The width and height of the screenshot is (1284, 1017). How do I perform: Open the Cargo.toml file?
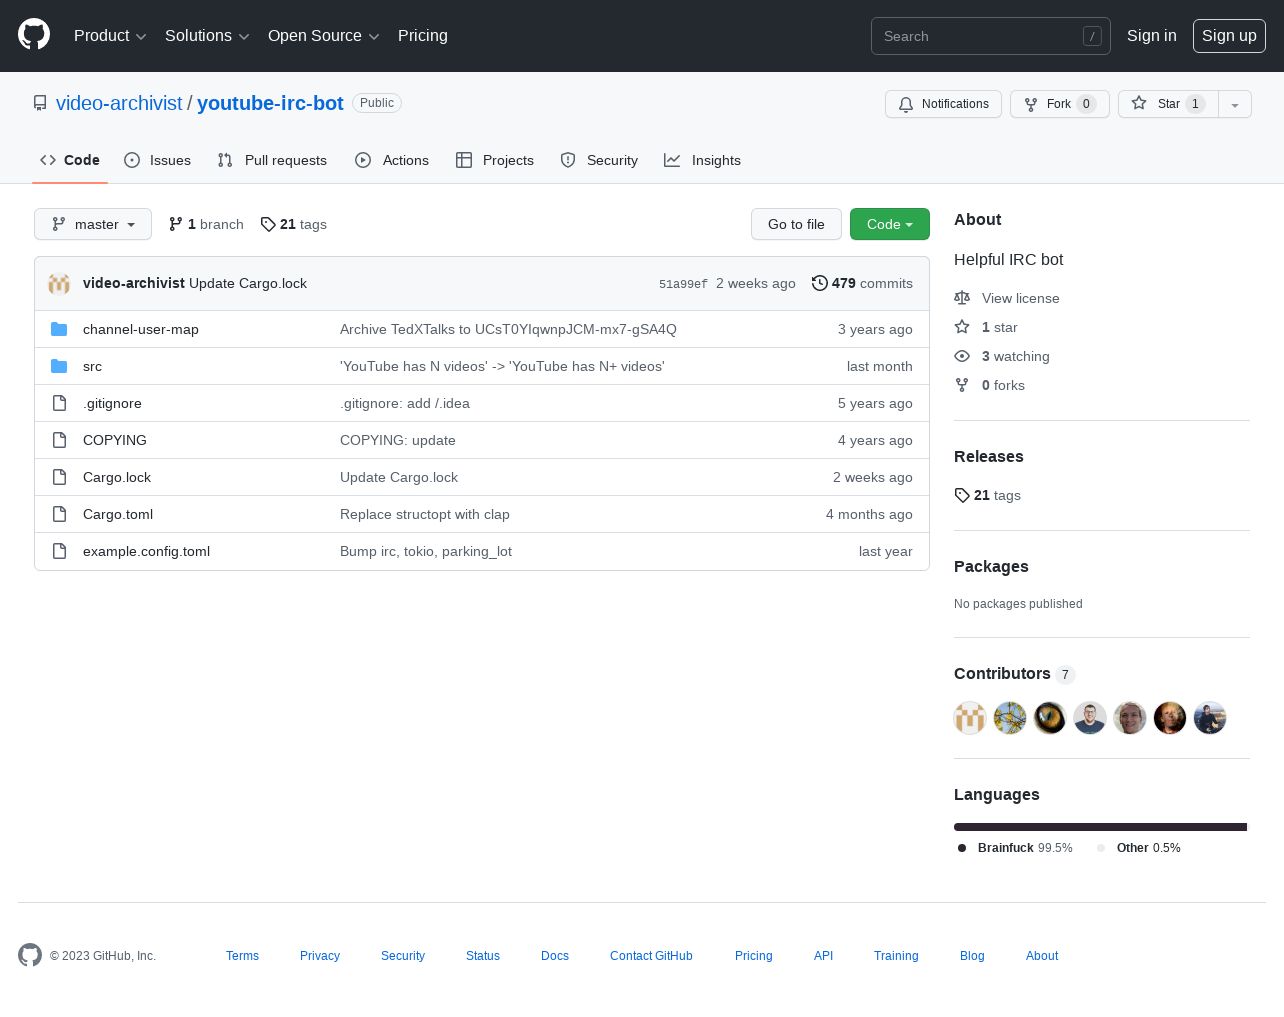pyautogui.click(x=118, y=514)
